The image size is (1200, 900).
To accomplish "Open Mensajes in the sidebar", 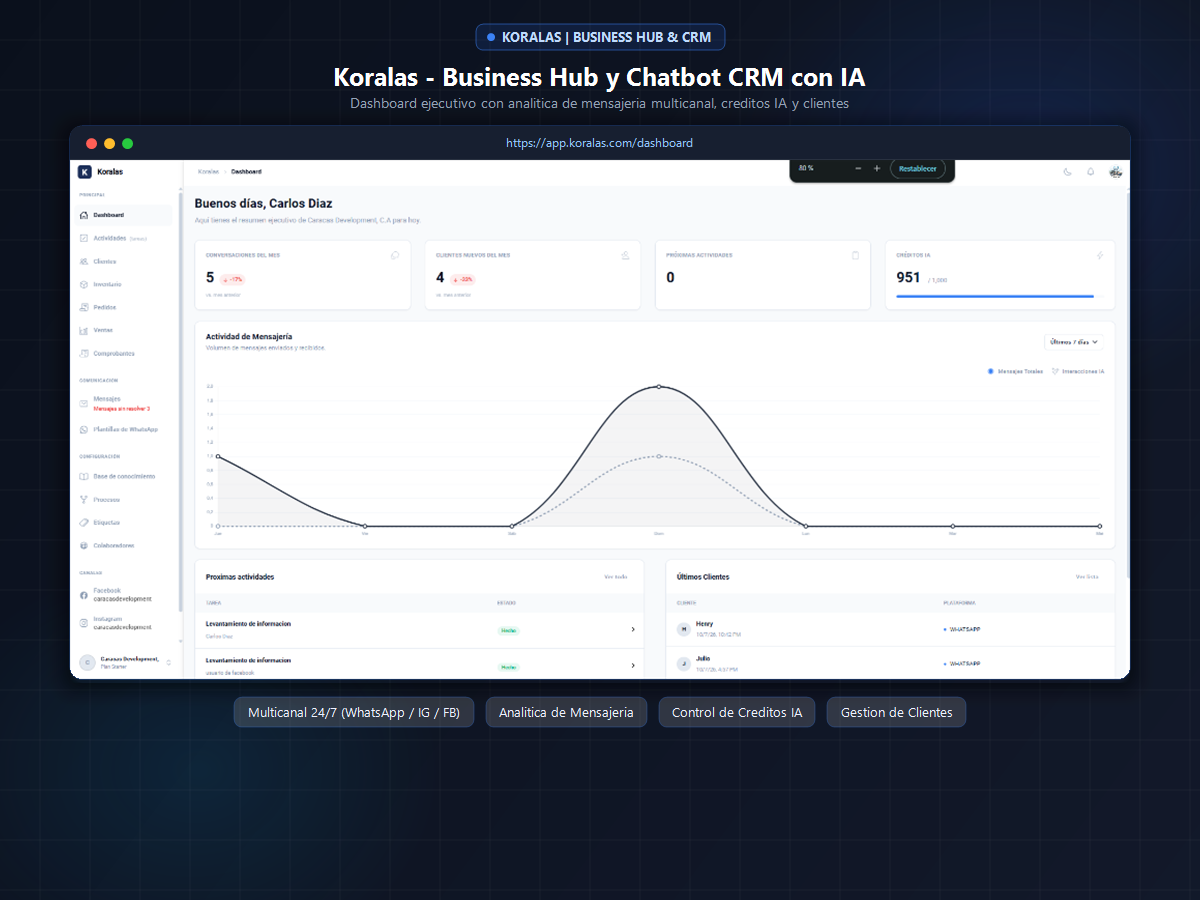I will pyautogui.click(x=124, y=403).
